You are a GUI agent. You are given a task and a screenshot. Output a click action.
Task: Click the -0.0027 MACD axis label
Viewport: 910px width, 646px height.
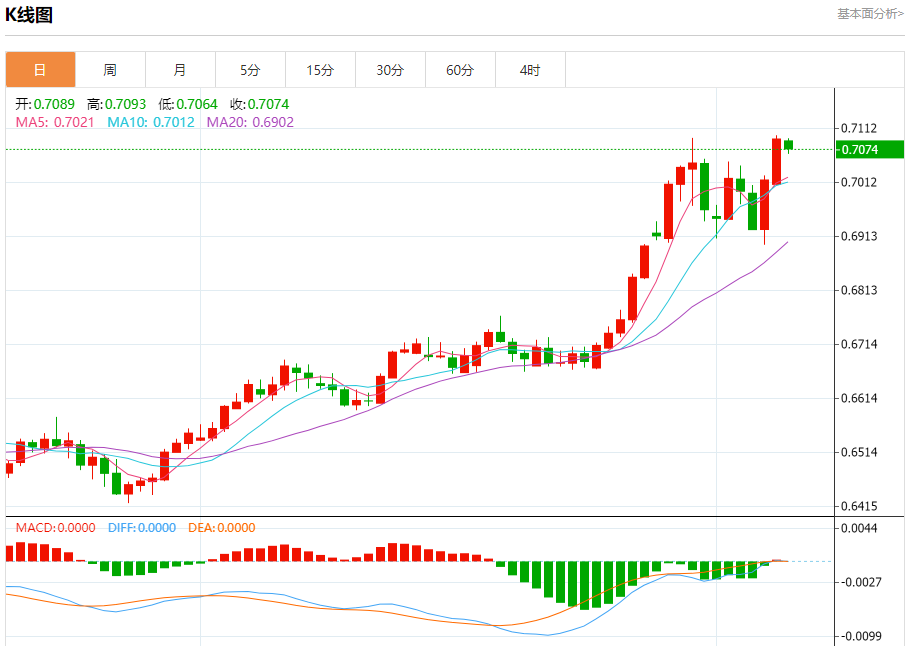coord(860,582)
